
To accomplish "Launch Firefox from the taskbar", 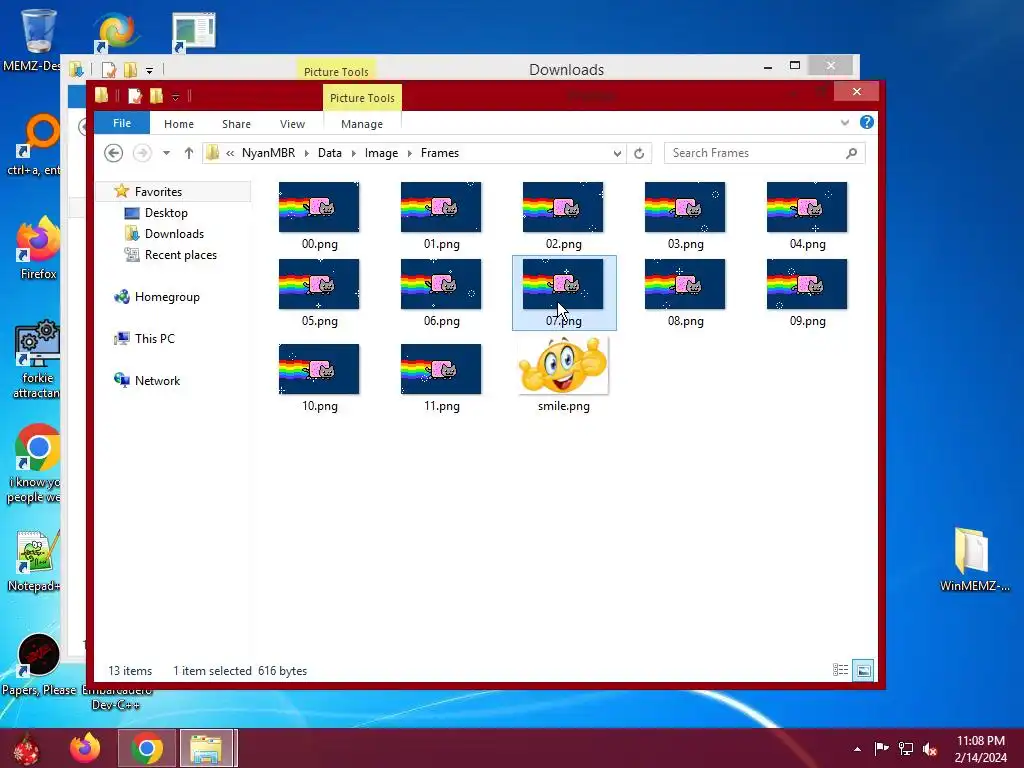I will click(85, 748).
